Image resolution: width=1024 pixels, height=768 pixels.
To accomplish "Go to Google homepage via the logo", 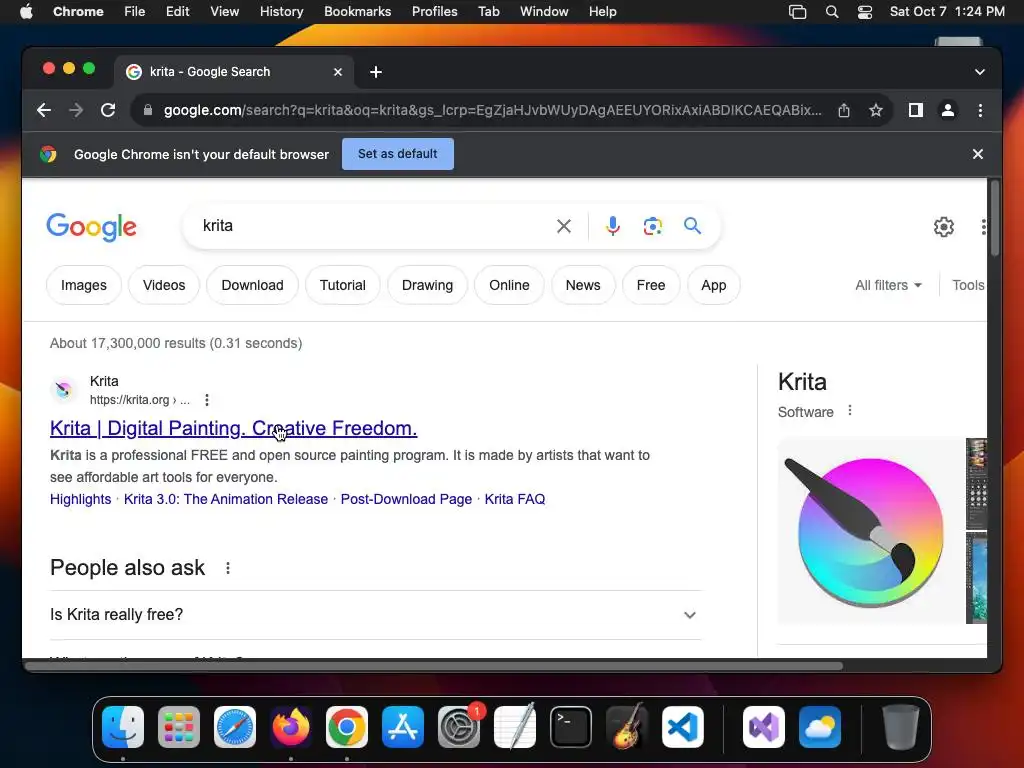I will [x=91, y=227].
